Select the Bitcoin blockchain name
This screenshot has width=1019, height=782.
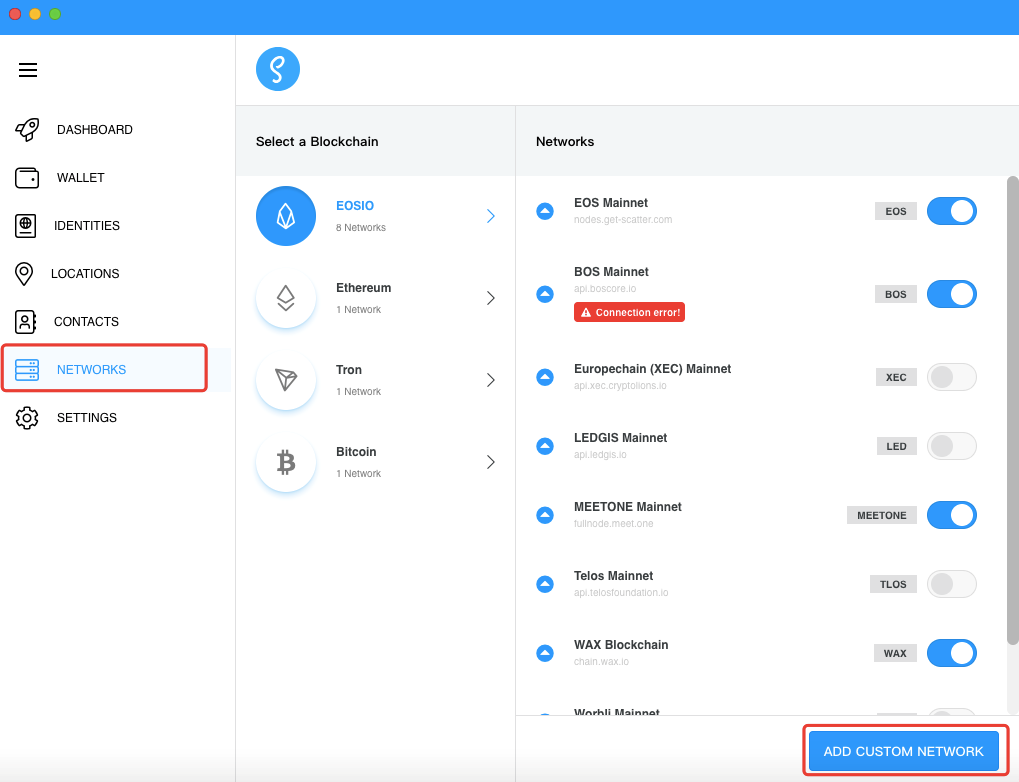point(356,451)
